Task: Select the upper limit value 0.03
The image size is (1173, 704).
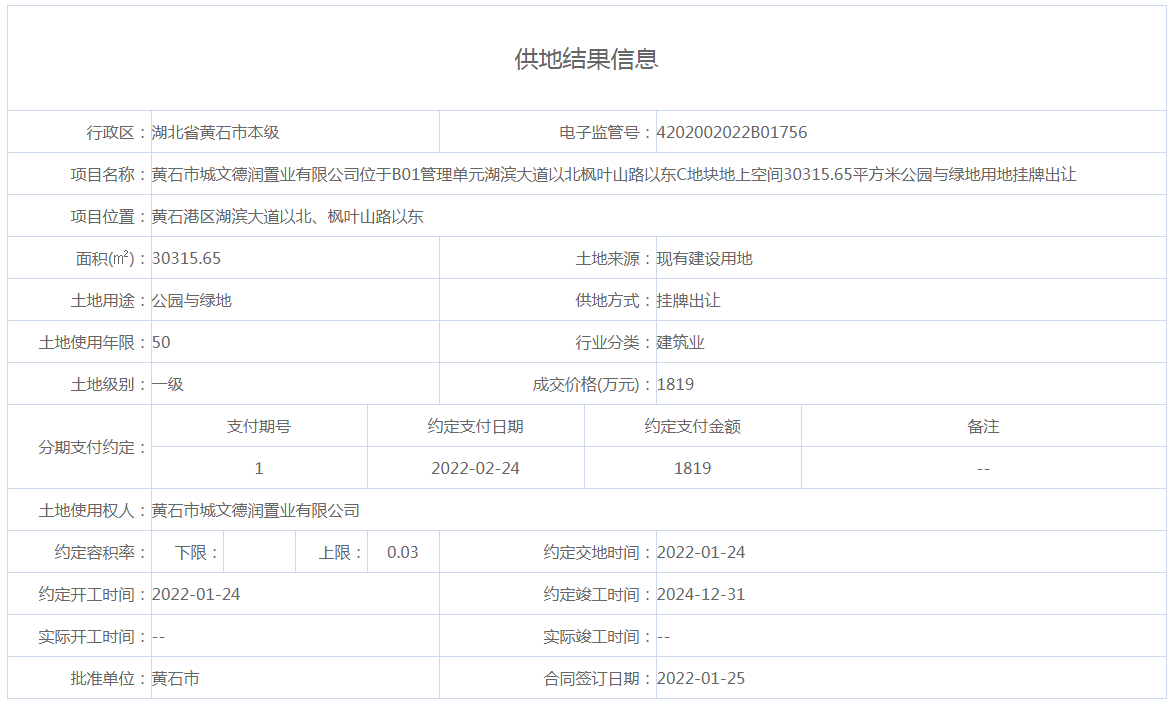Action: [402, 552]
